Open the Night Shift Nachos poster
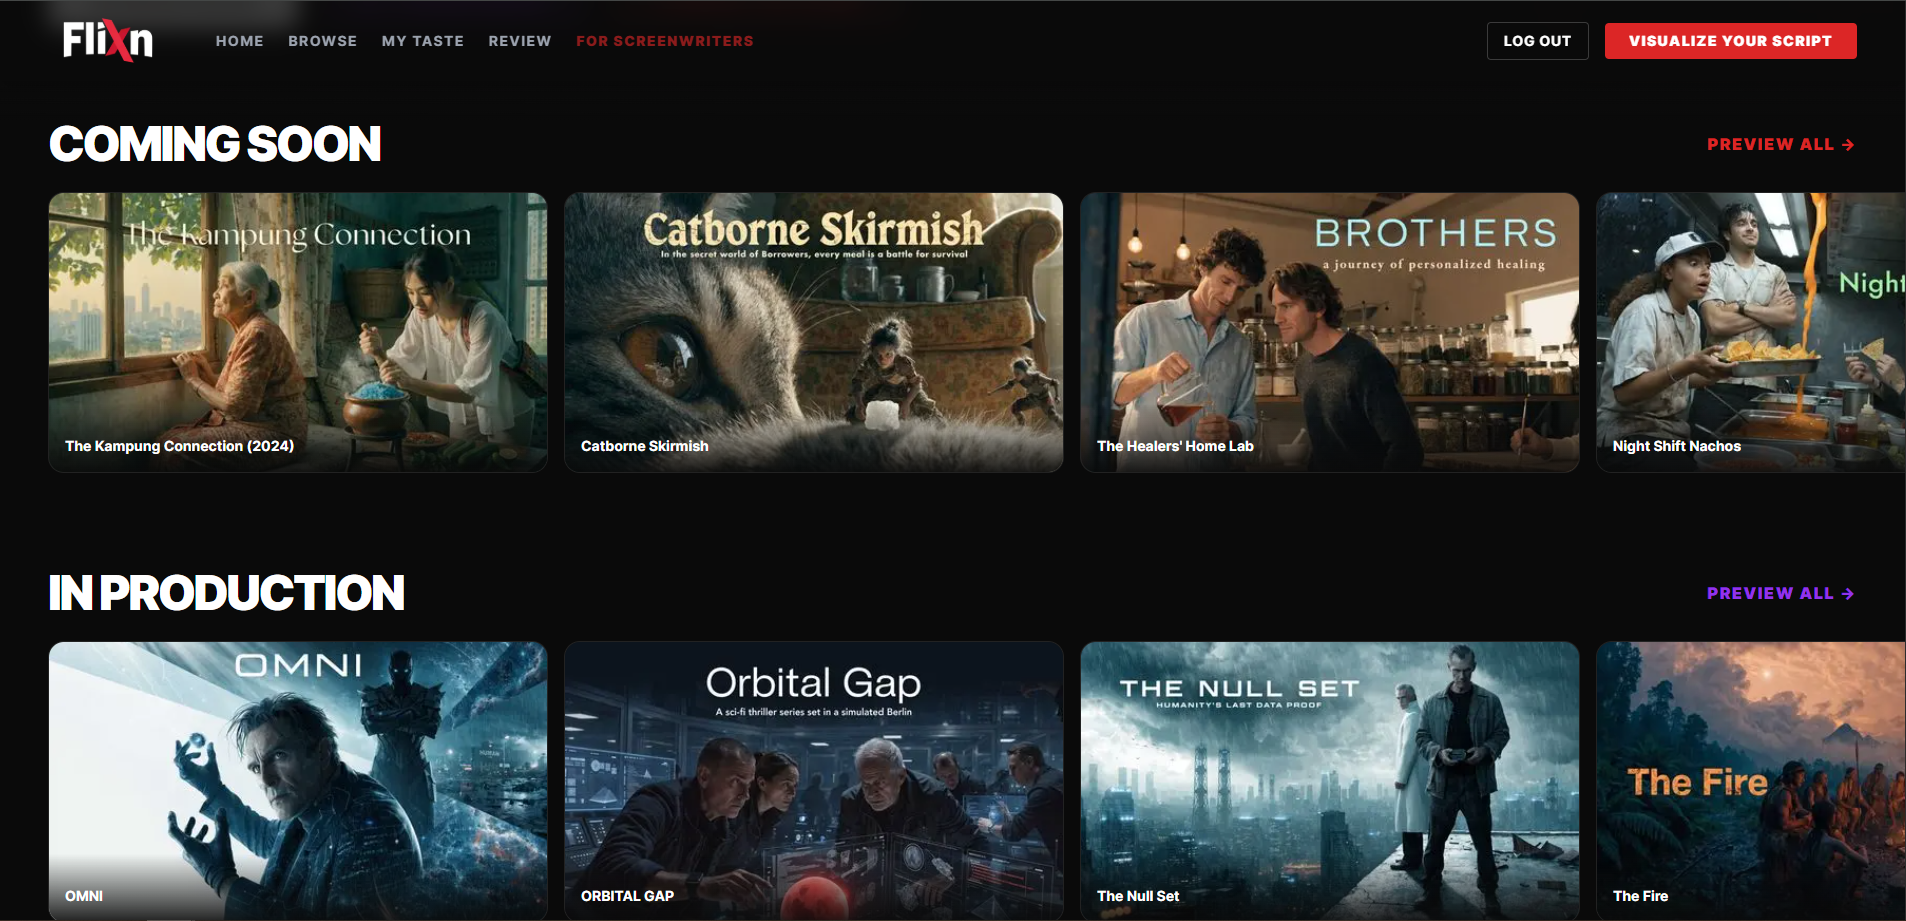Screen dimensions: 1906x921 pyautogui.click(x=1751, y=332)
